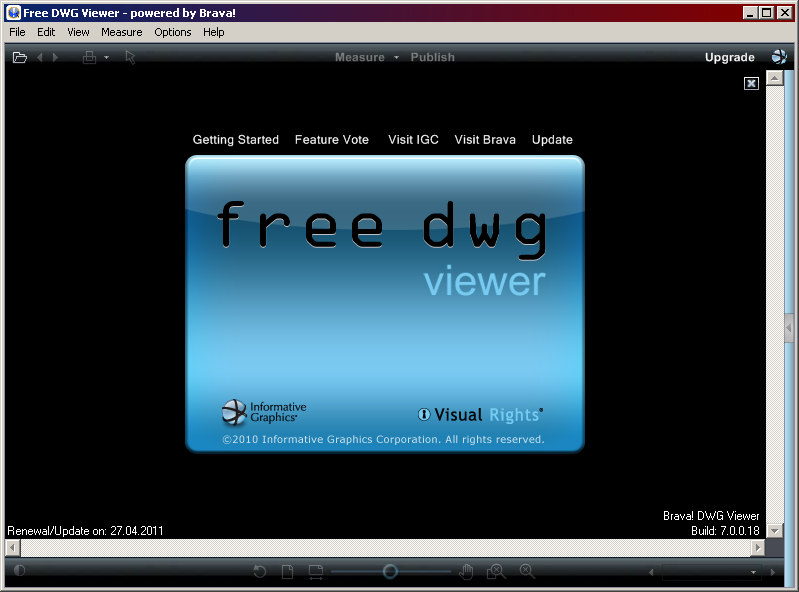799x592 pixels.
Task: Click the rotate icon in bottom toolbar
Action: pos(260,571)
